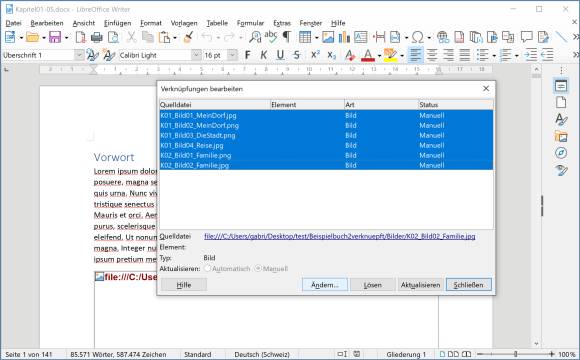Open the Extras menu
This screenshot has height=360, width=580.
point(282,23)
